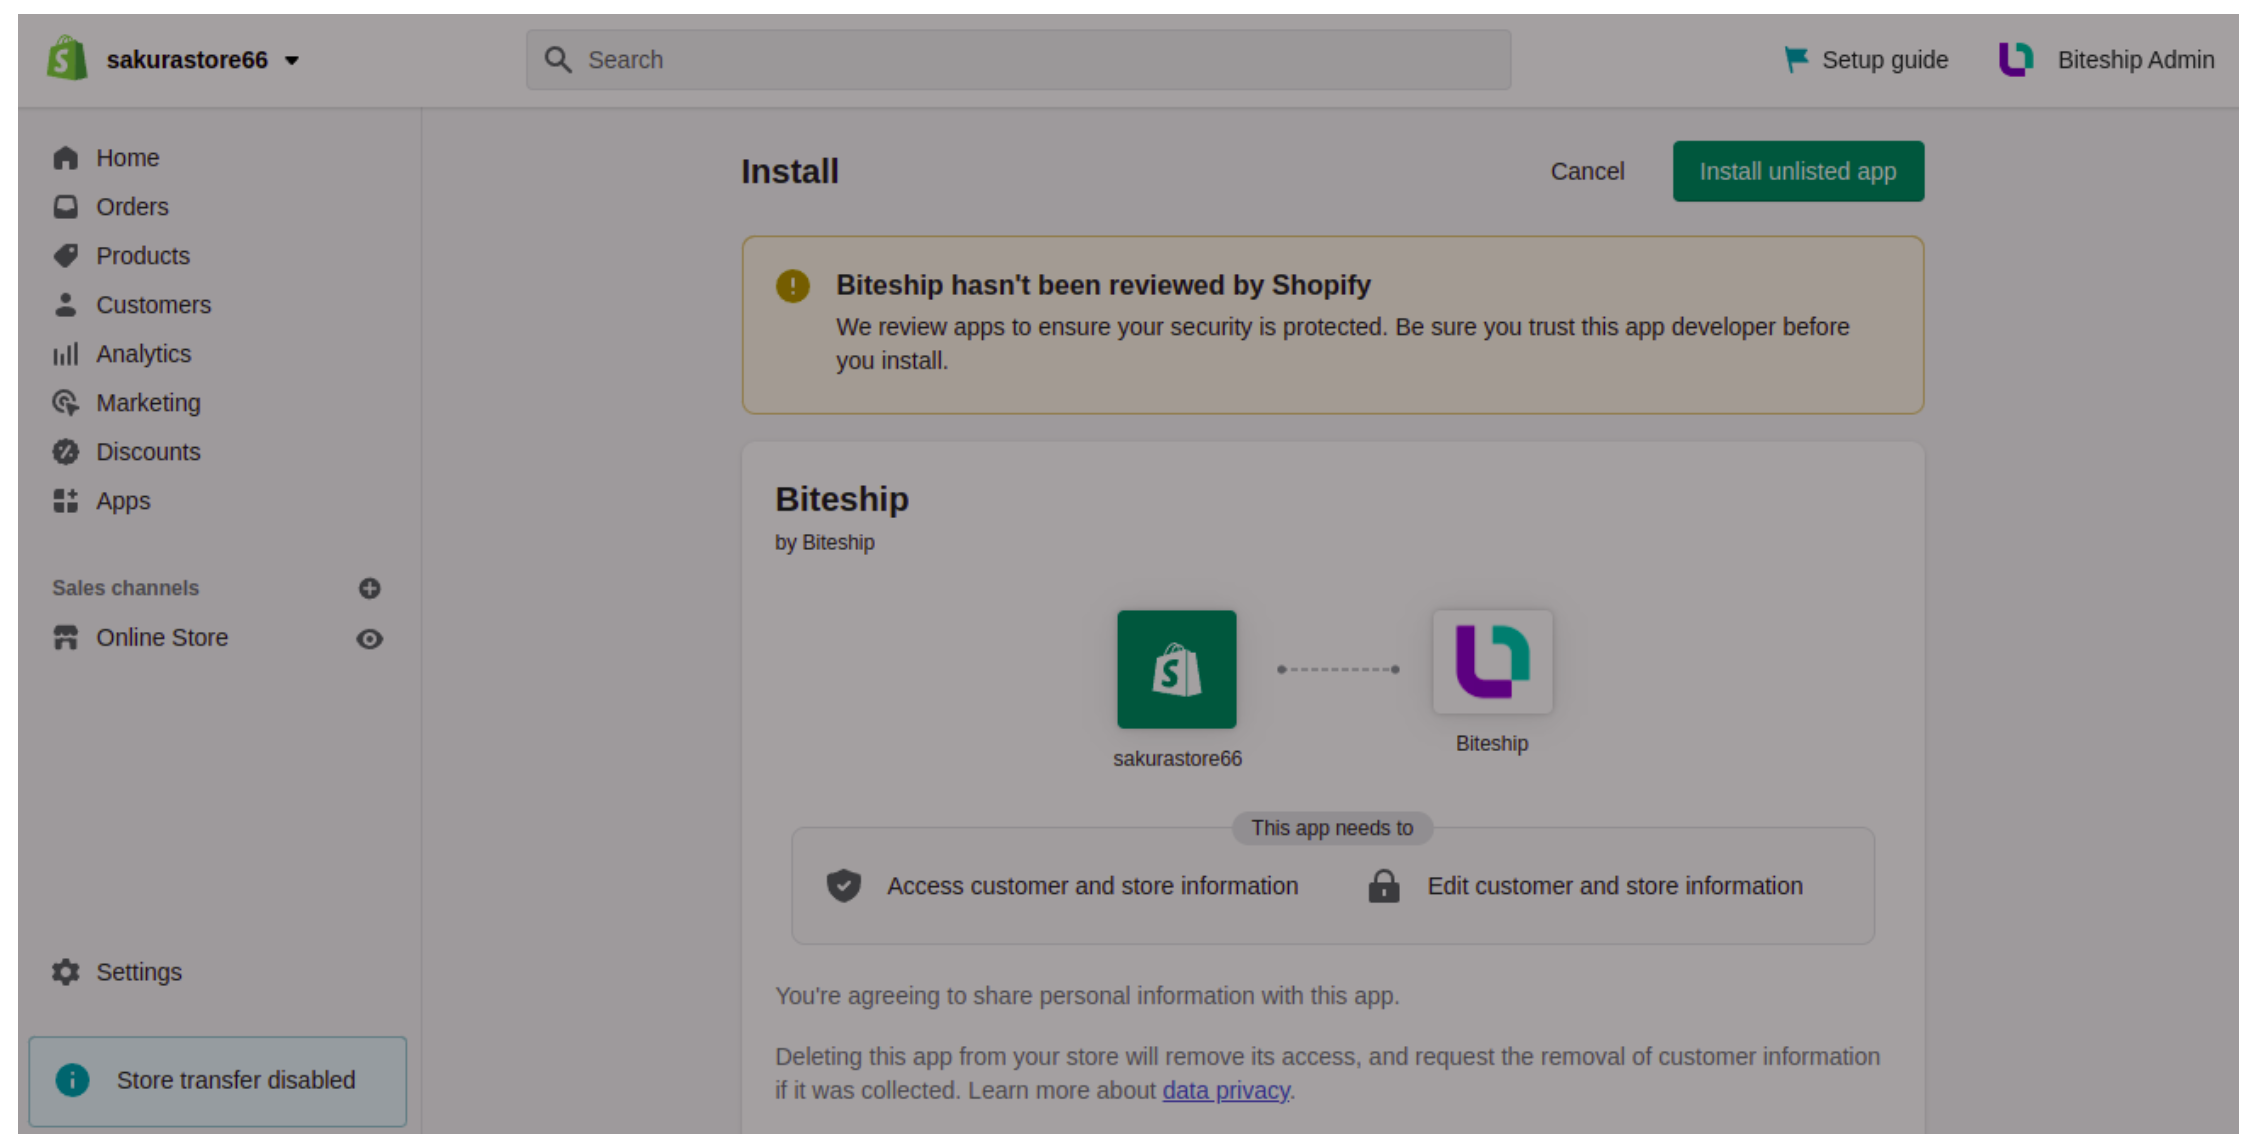
Task: Click the Biteship avatar logo in header
Action: pos(2016,59)
